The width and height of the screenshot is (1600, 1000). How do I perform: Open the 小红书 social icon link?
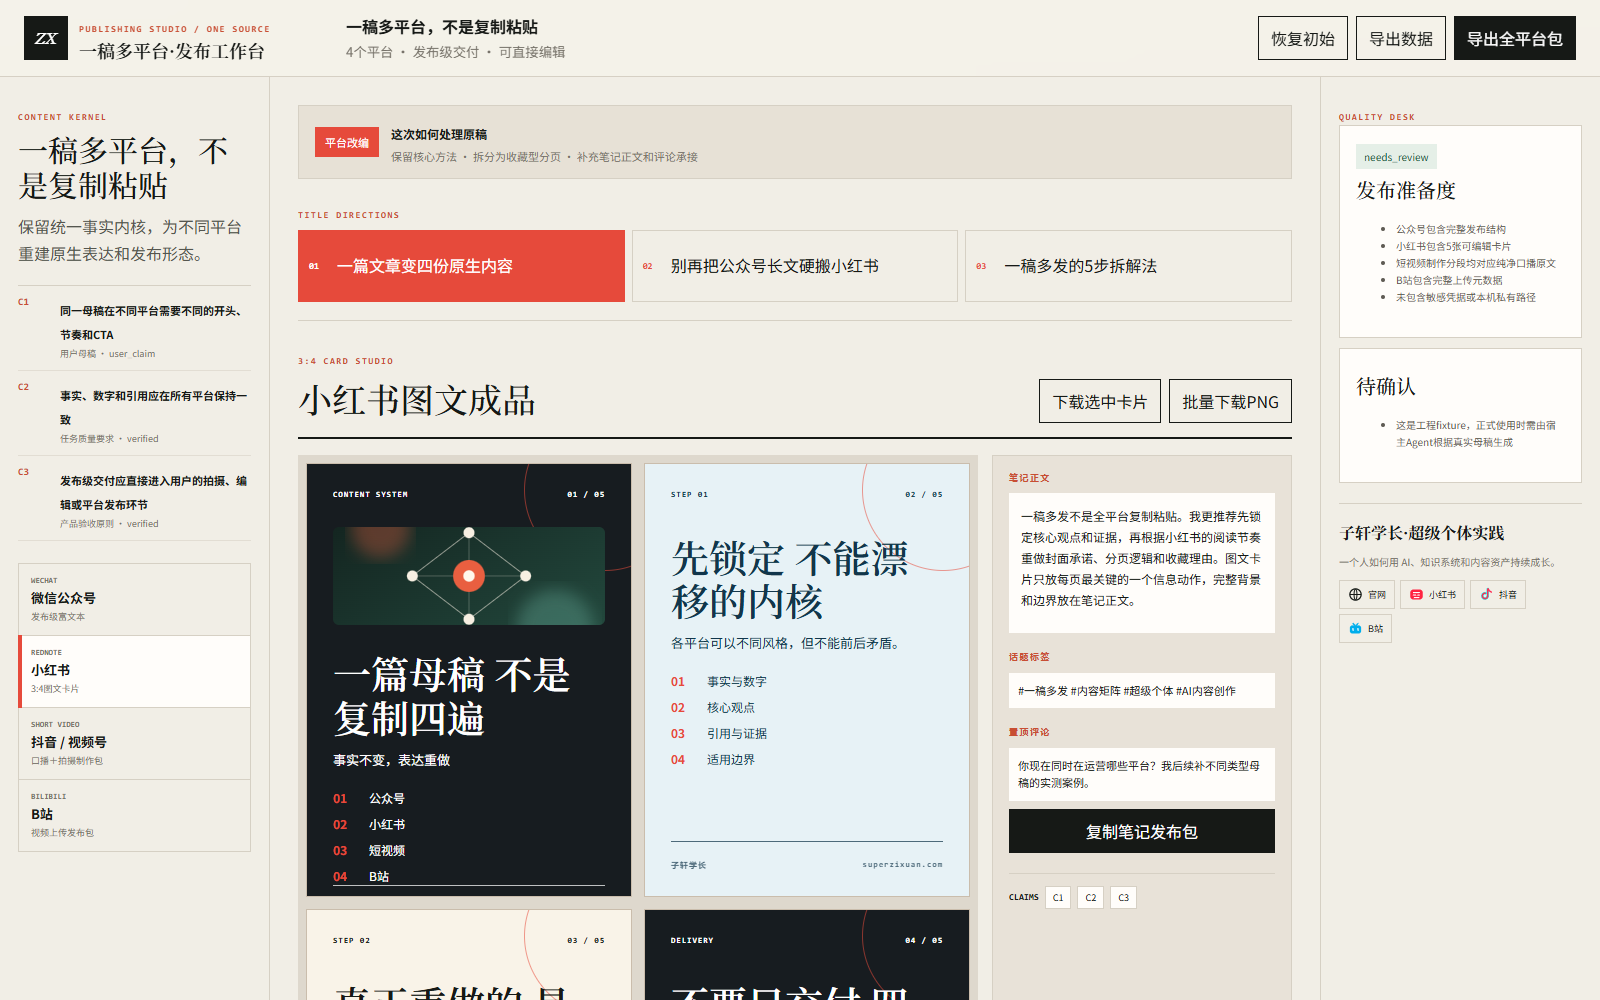pos(1432,595)
